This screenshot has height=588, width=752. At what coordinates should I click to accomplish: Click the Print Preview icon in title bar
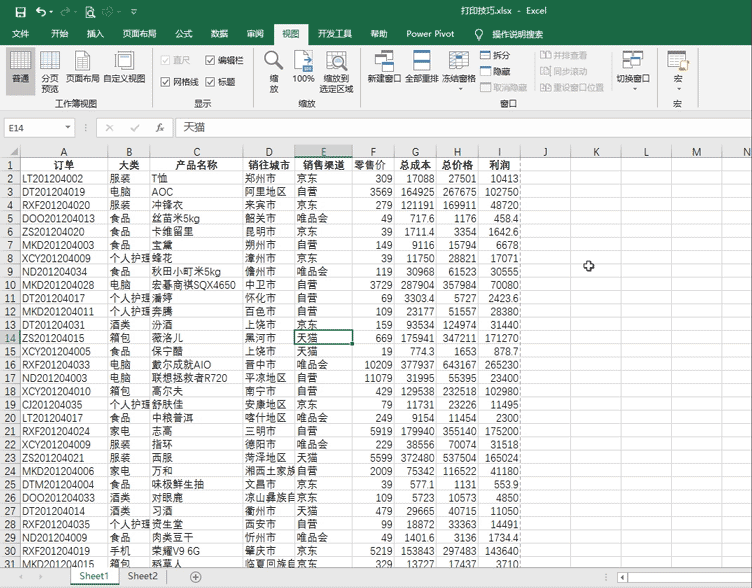pos(90,12)
